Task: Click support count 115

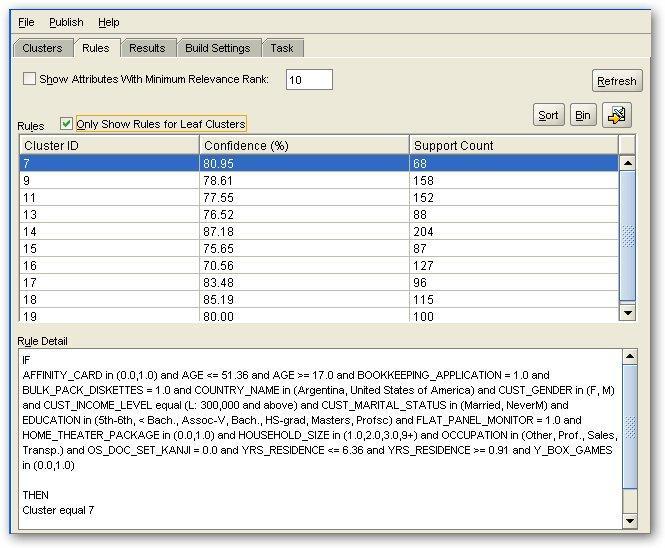Action: [x=423, y=299]
